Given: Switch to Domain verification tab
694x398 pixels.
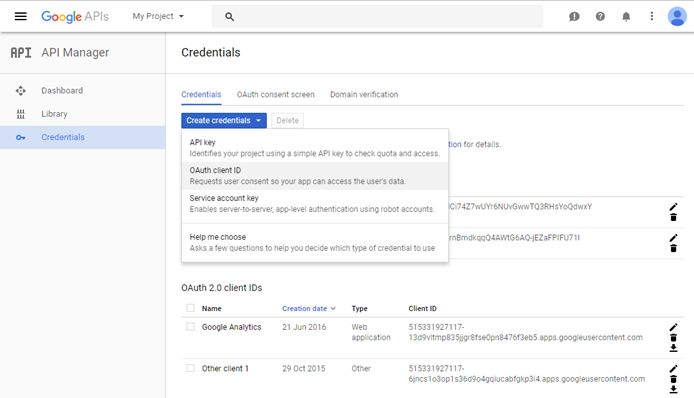Looking at the screenshot, I should tap(364, 94).
